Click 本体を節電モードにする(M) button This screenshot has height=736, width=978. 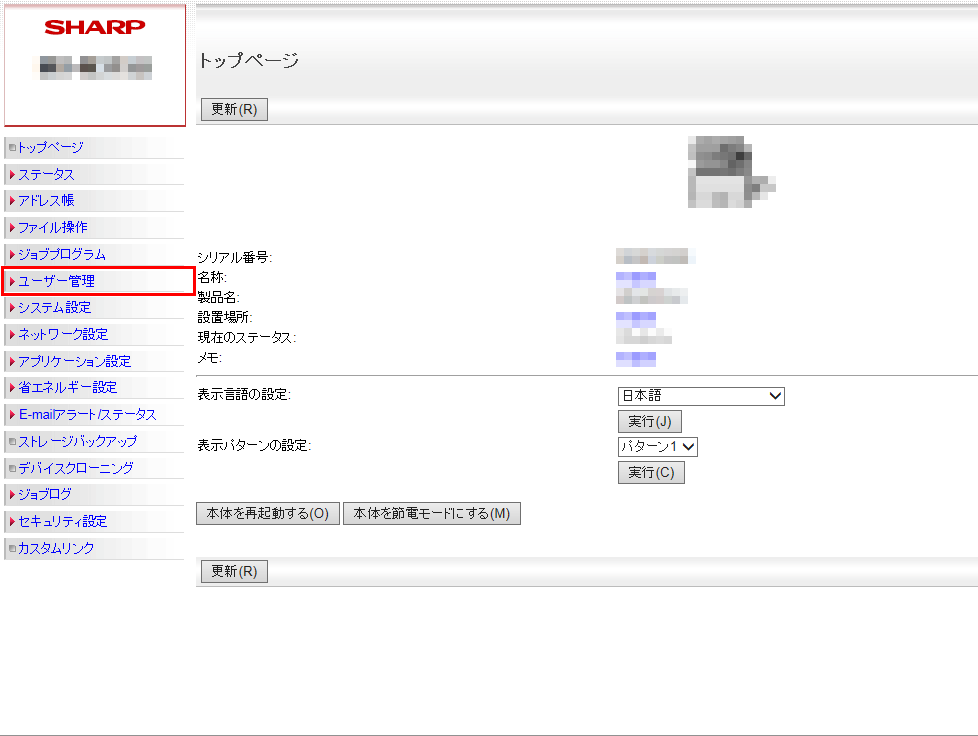[x=431, y=514]
